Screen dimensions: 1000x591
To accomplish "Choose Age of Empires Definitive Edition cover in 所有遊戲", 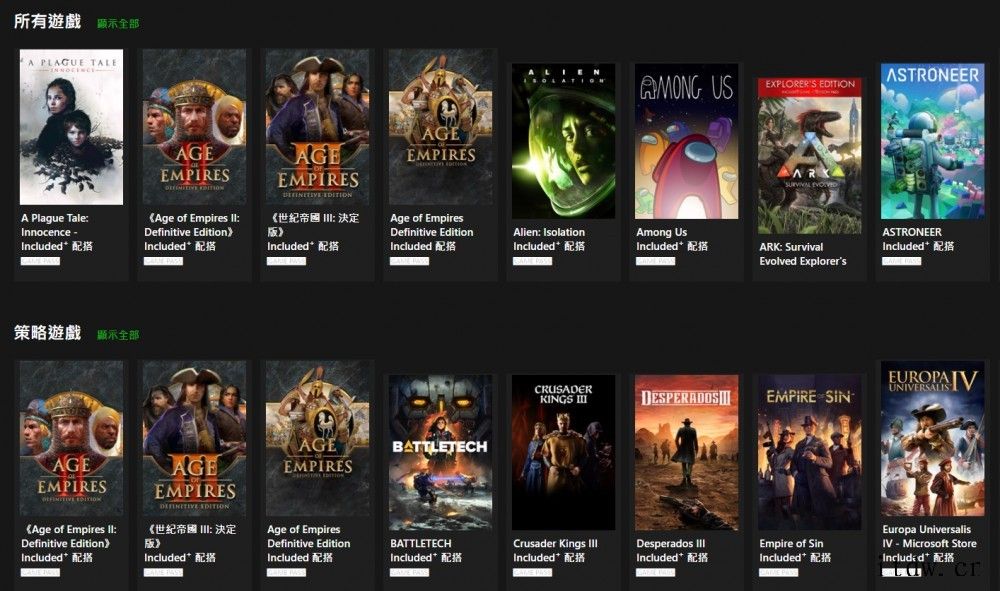I will click(x=441, y=127).
